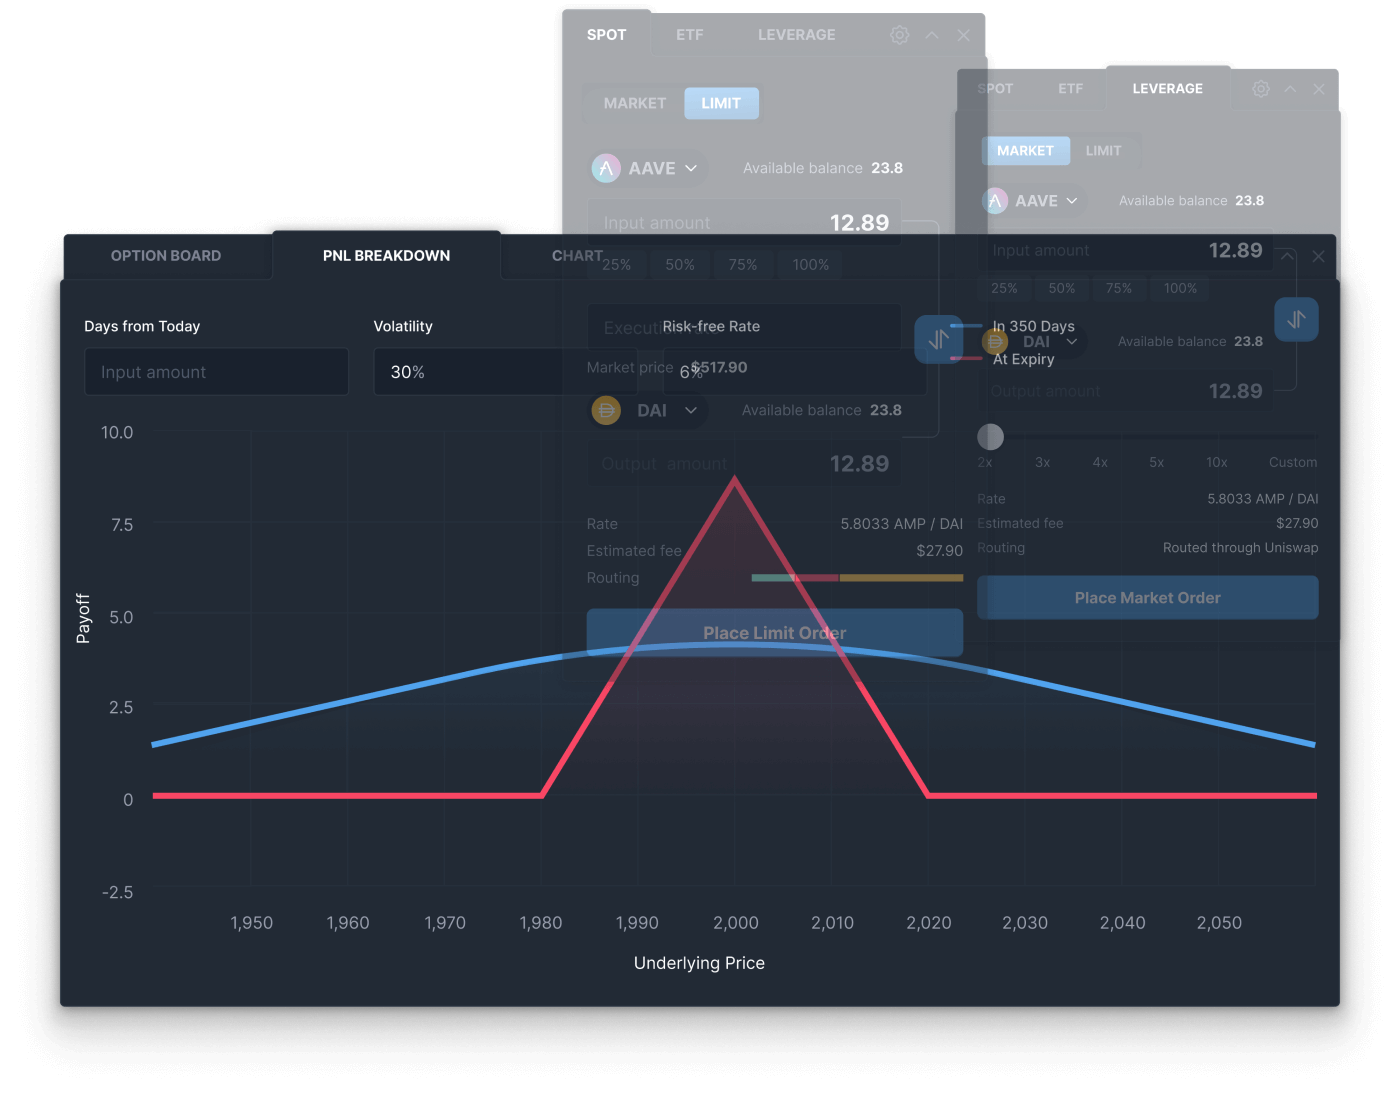Image resolution: width=1400 pixels, height=1093 pixels.
Task: Click the DAI coin icon in Spot panel
Action: coord(606,410)
